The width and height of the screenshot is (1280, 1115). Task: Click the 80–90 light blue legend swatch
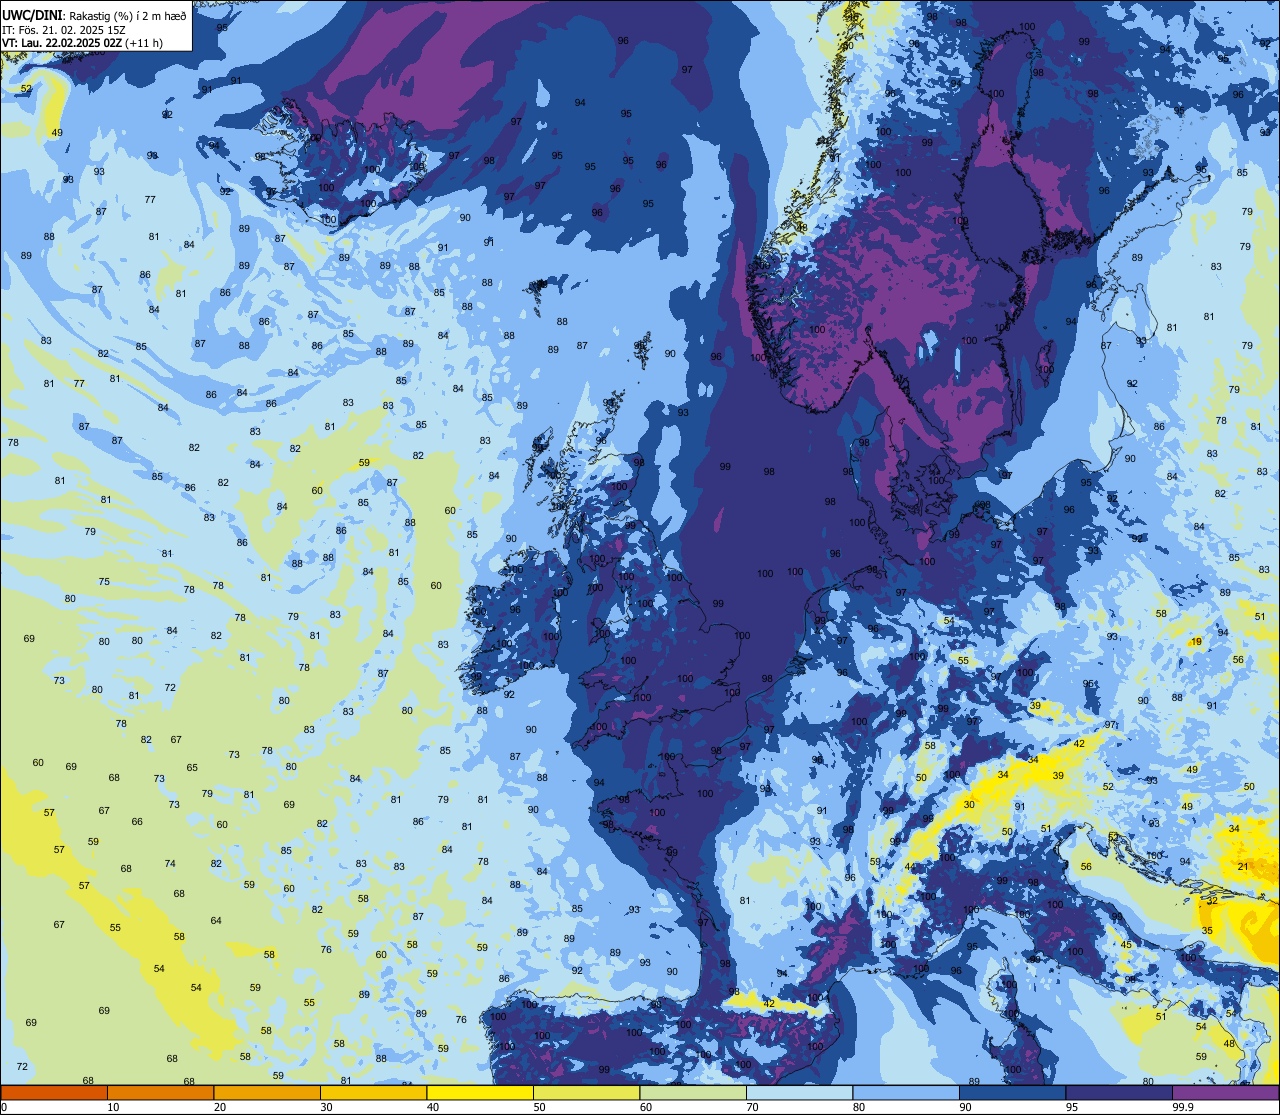point(906,1092)
